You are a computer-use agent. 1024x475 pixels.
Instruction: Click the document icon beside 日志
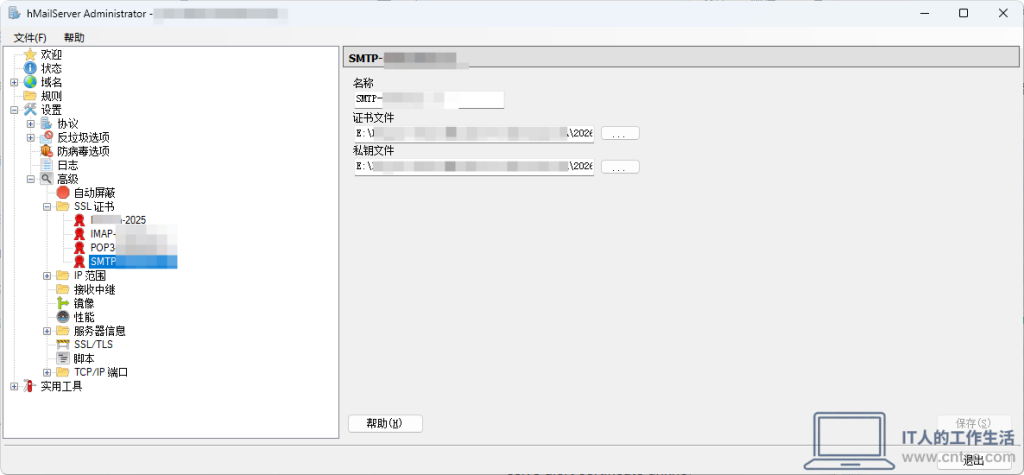46,165
